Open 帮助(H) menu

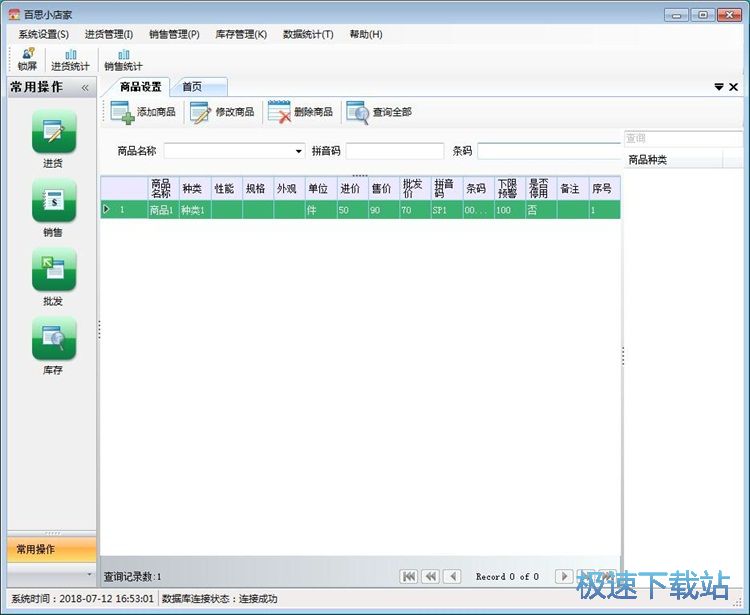tap(366, 34)
